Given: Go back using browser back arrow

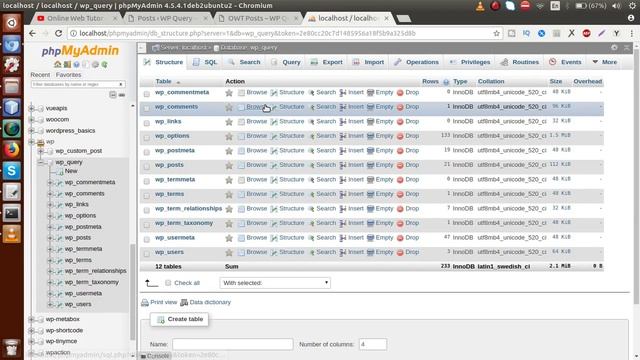Looking at the screenshot, I should coord(33,33).
